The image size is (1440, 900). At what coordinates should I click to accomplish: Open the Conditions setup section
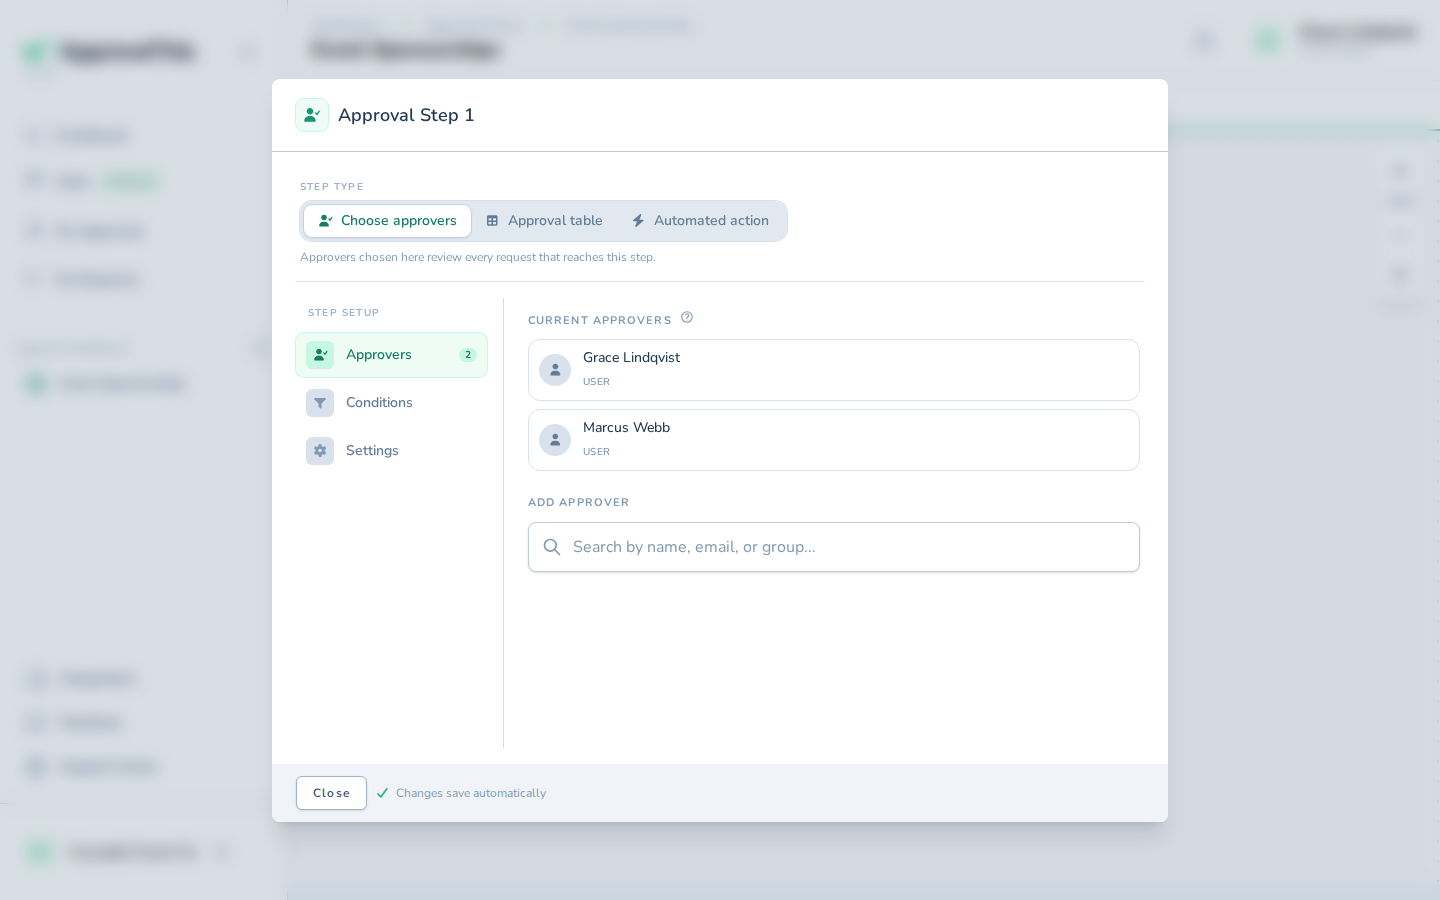pos(391,403)
